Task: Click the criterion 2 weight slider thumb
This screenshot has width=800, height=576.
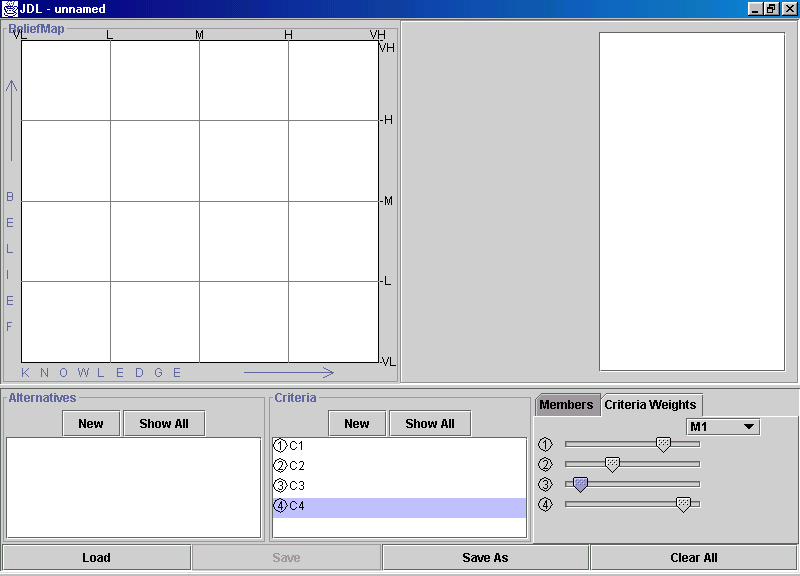Action: (612, 464)
